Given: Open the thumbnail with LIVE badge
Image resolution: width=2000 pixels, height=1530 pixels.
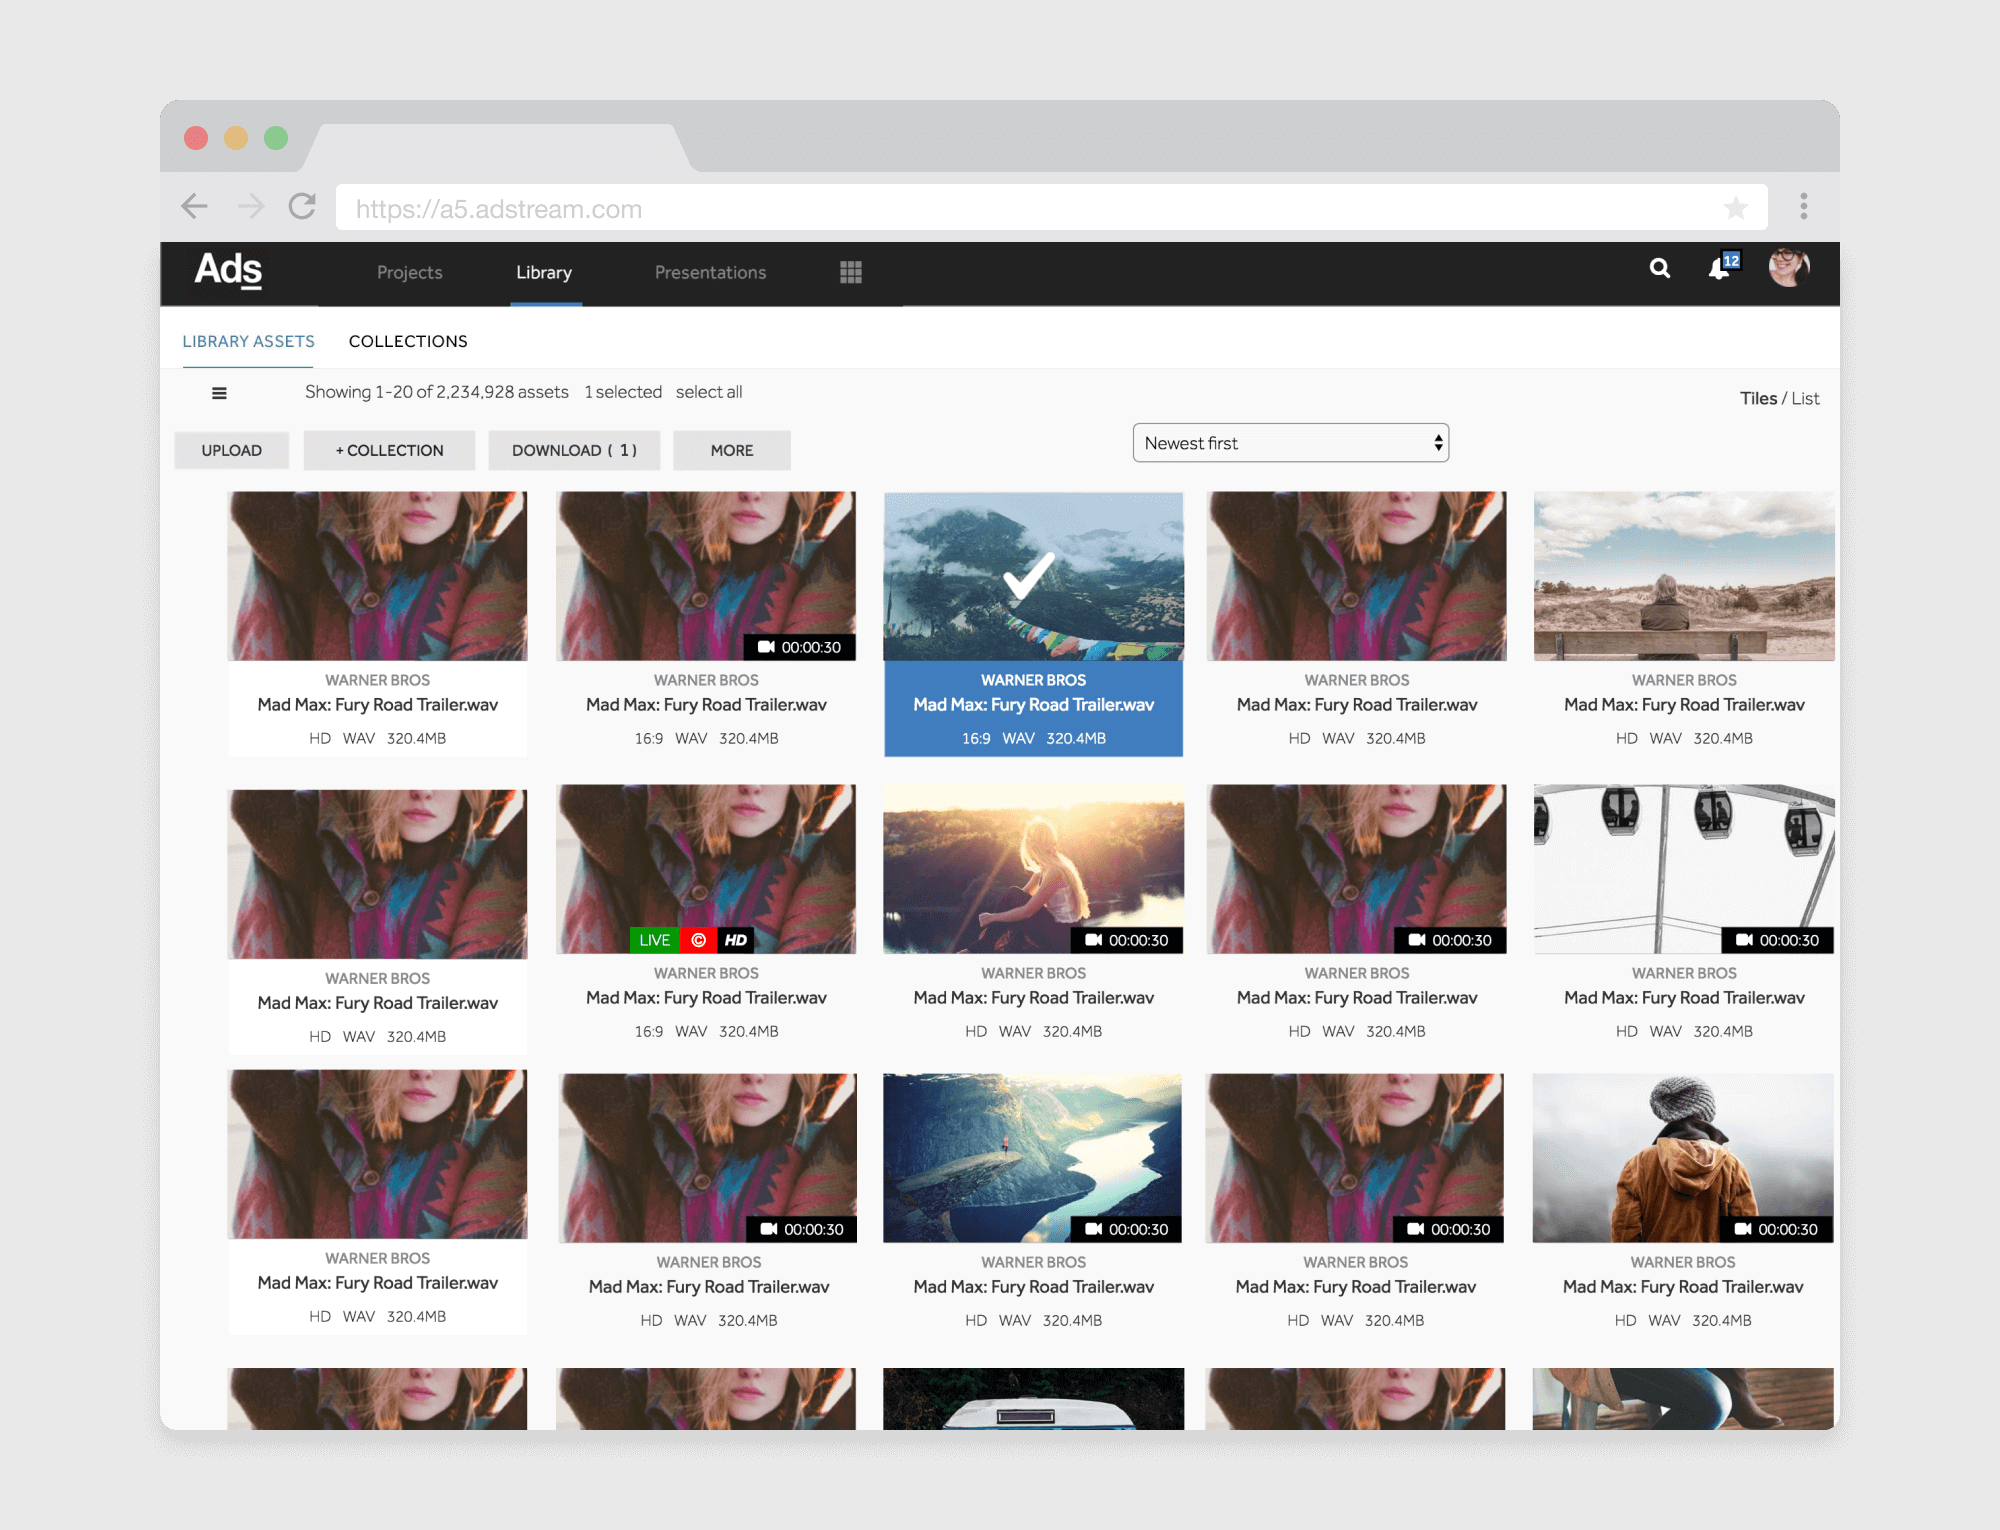Looking at the screenshot, I should click(706, 868).
